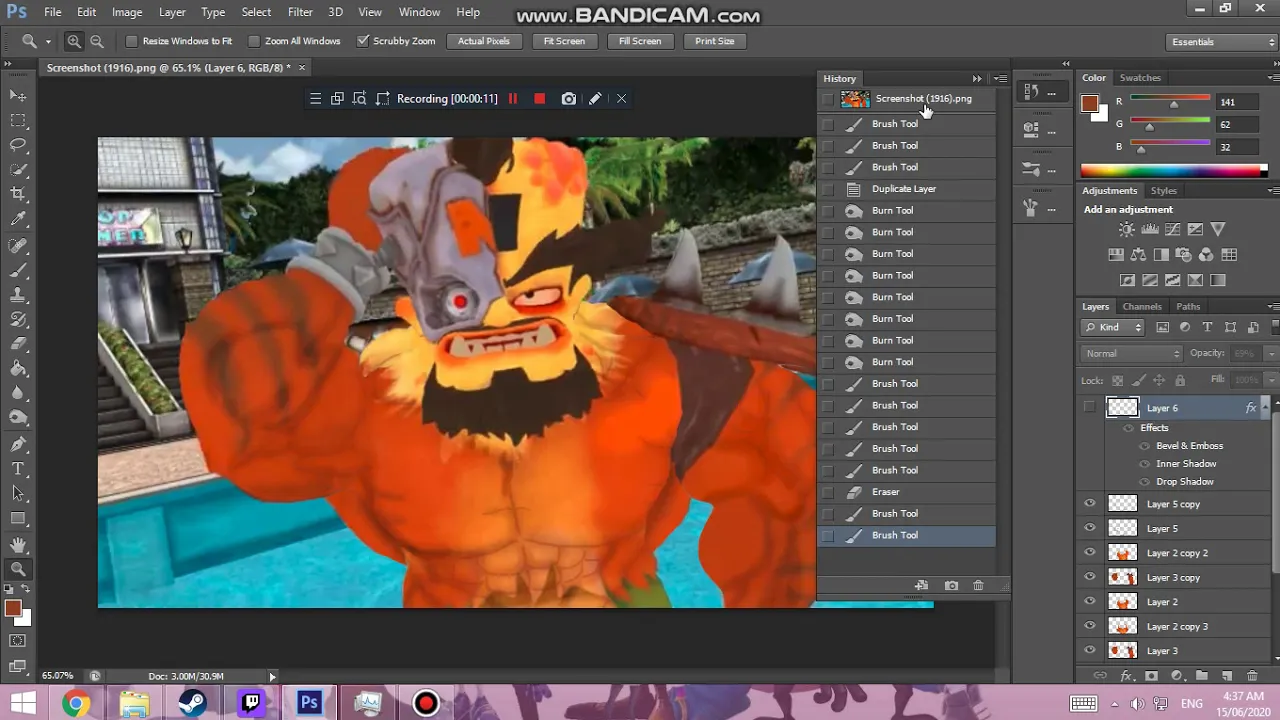Open the Essentials workspace dropdown

1222,42
